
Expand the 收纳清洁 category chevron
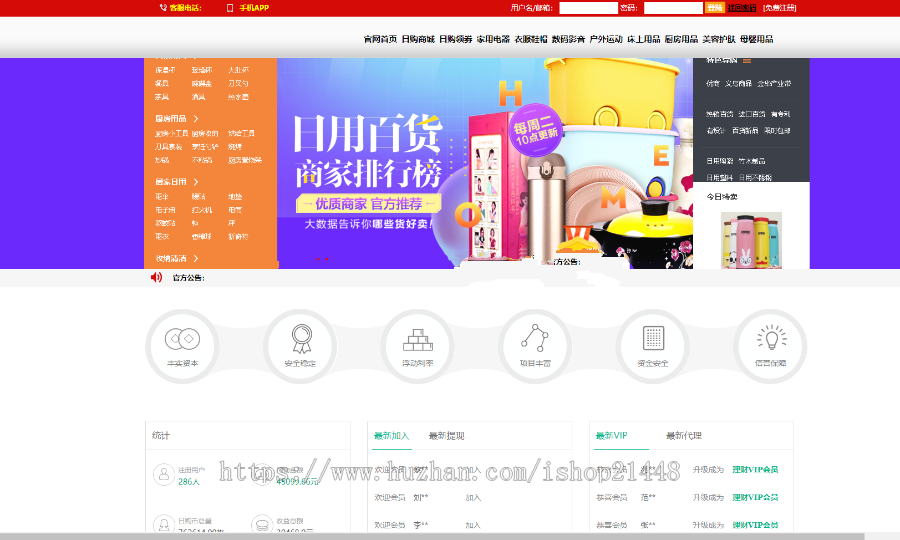(x=196, y=259)
